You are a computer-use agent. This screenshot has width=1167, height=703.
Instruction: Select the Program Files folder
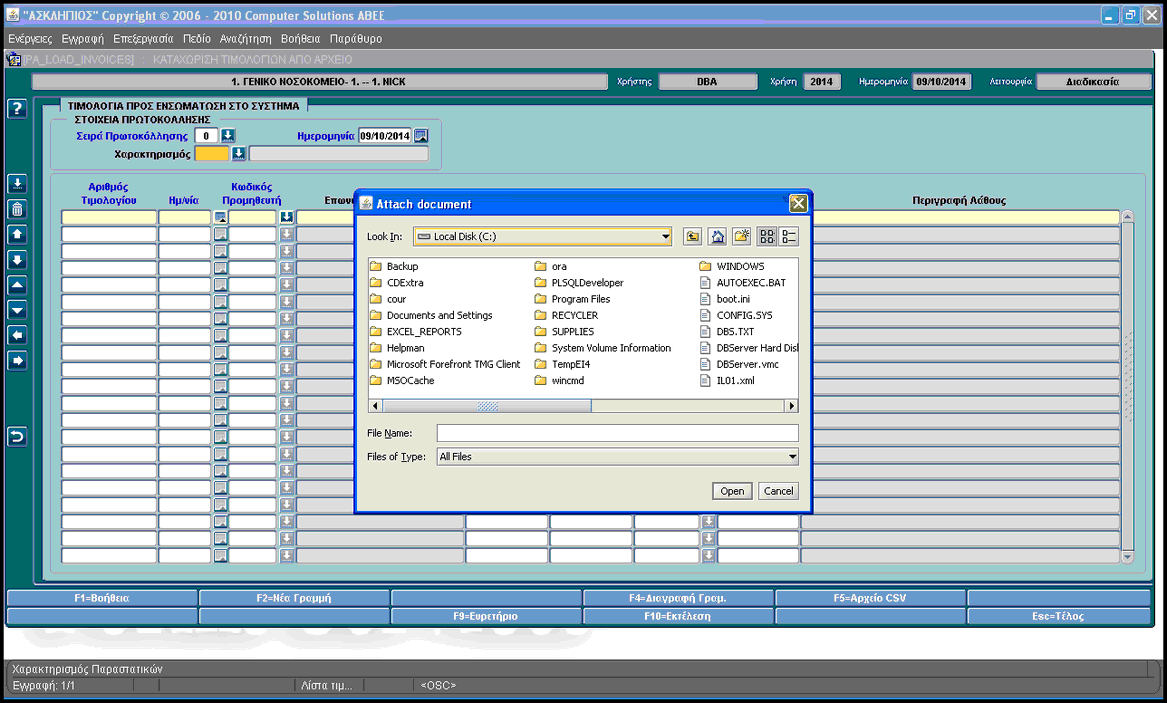[x=573, y=299]
